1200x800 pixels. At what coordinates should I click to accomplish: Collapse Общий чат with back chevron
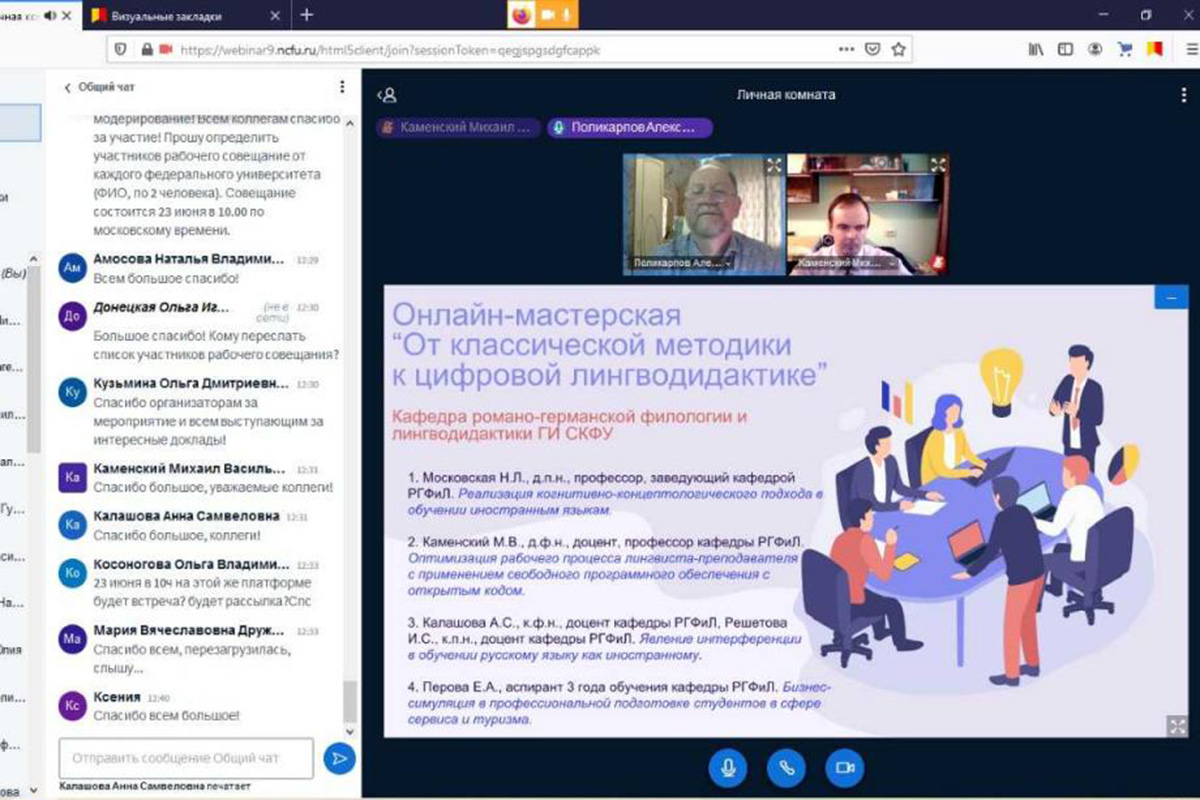tap(68, 88)
